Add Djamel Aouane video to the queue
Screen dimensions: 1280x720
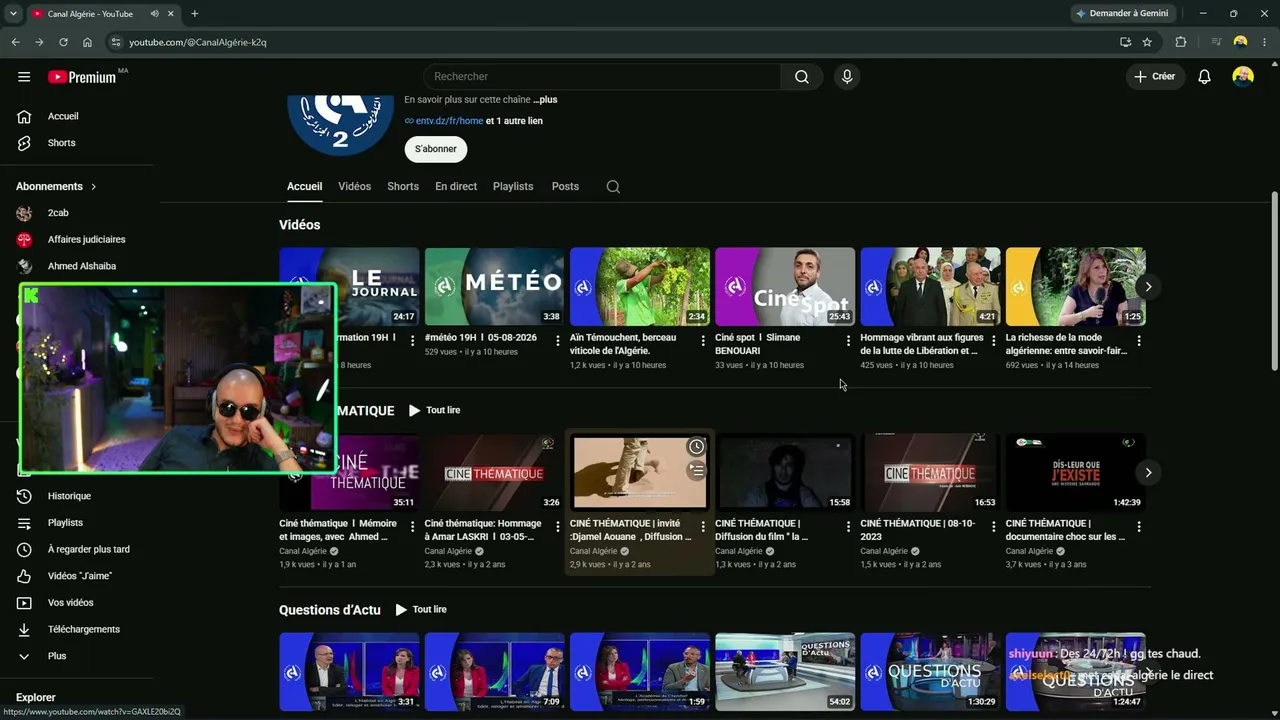[696, 469]
